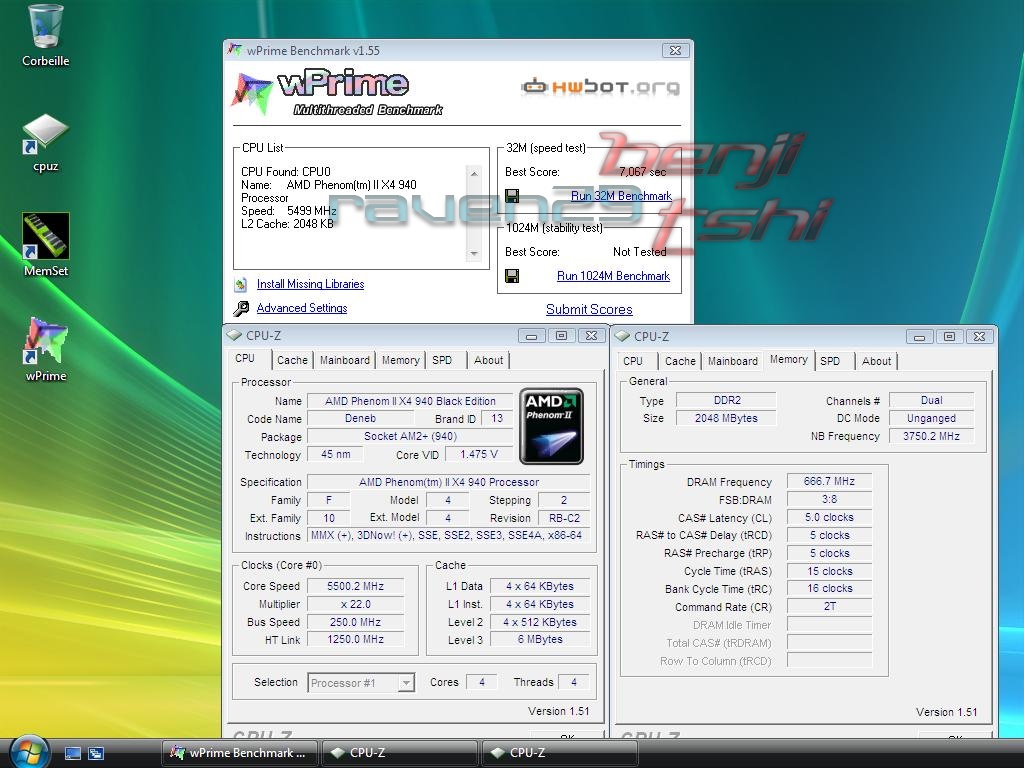Click the NB Frequency 3750.2 MHz value
Screen dimensions: 1024x768
point(931,436)
